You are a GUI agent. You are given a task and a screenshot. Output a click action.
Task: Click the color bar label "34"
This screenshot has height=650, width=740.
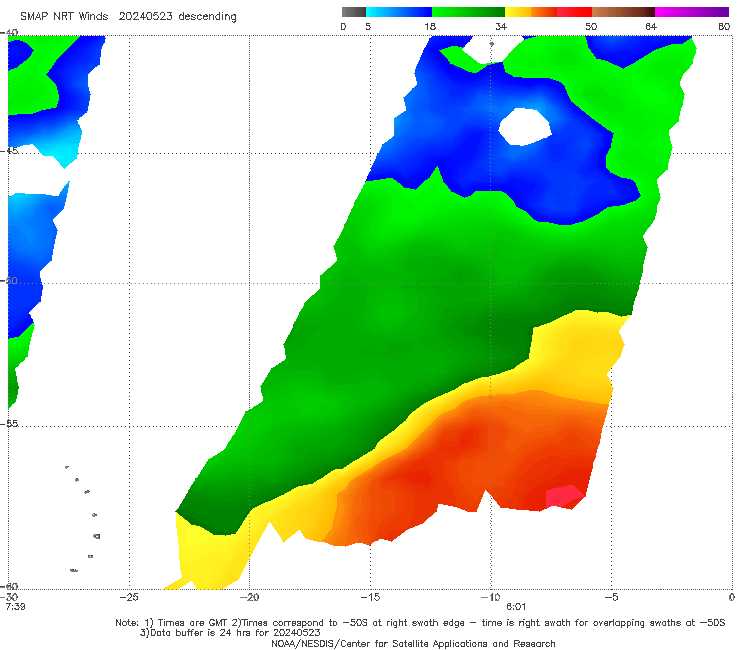click(501, 26)
